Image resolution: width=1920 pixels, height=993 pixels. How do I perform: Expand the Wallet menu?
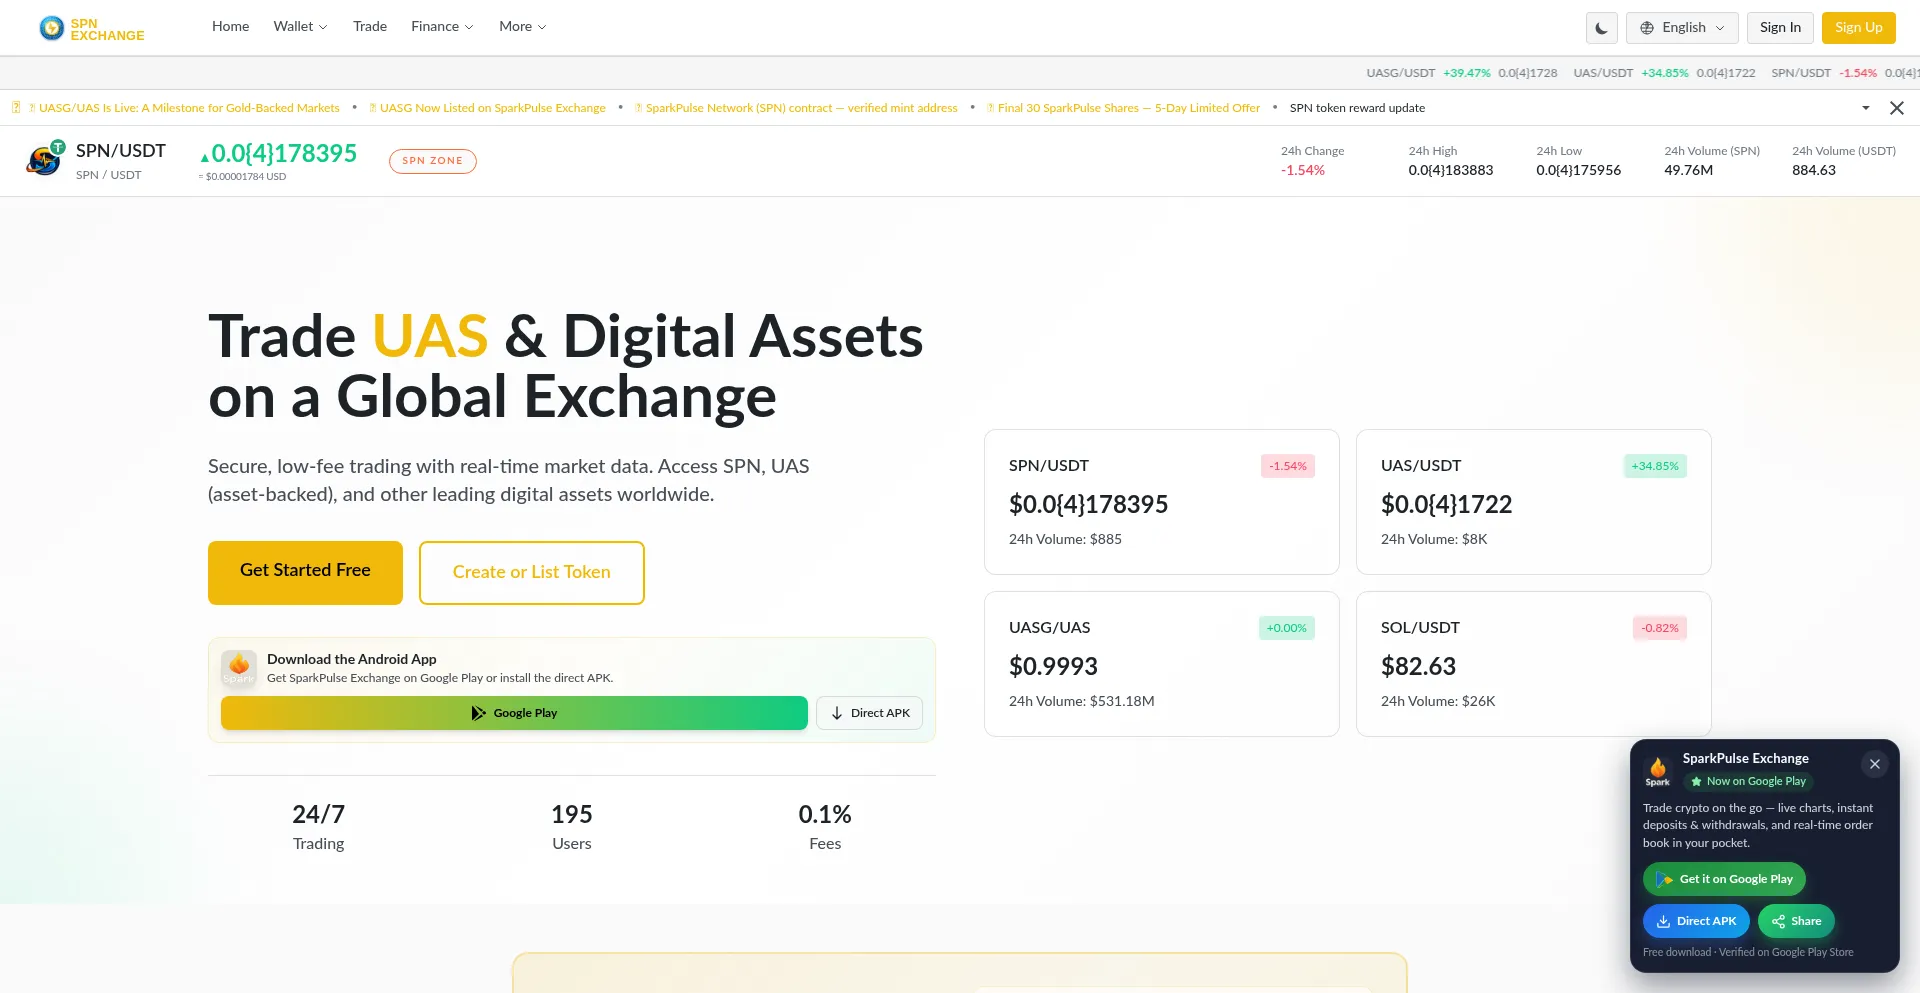point(300,26)
